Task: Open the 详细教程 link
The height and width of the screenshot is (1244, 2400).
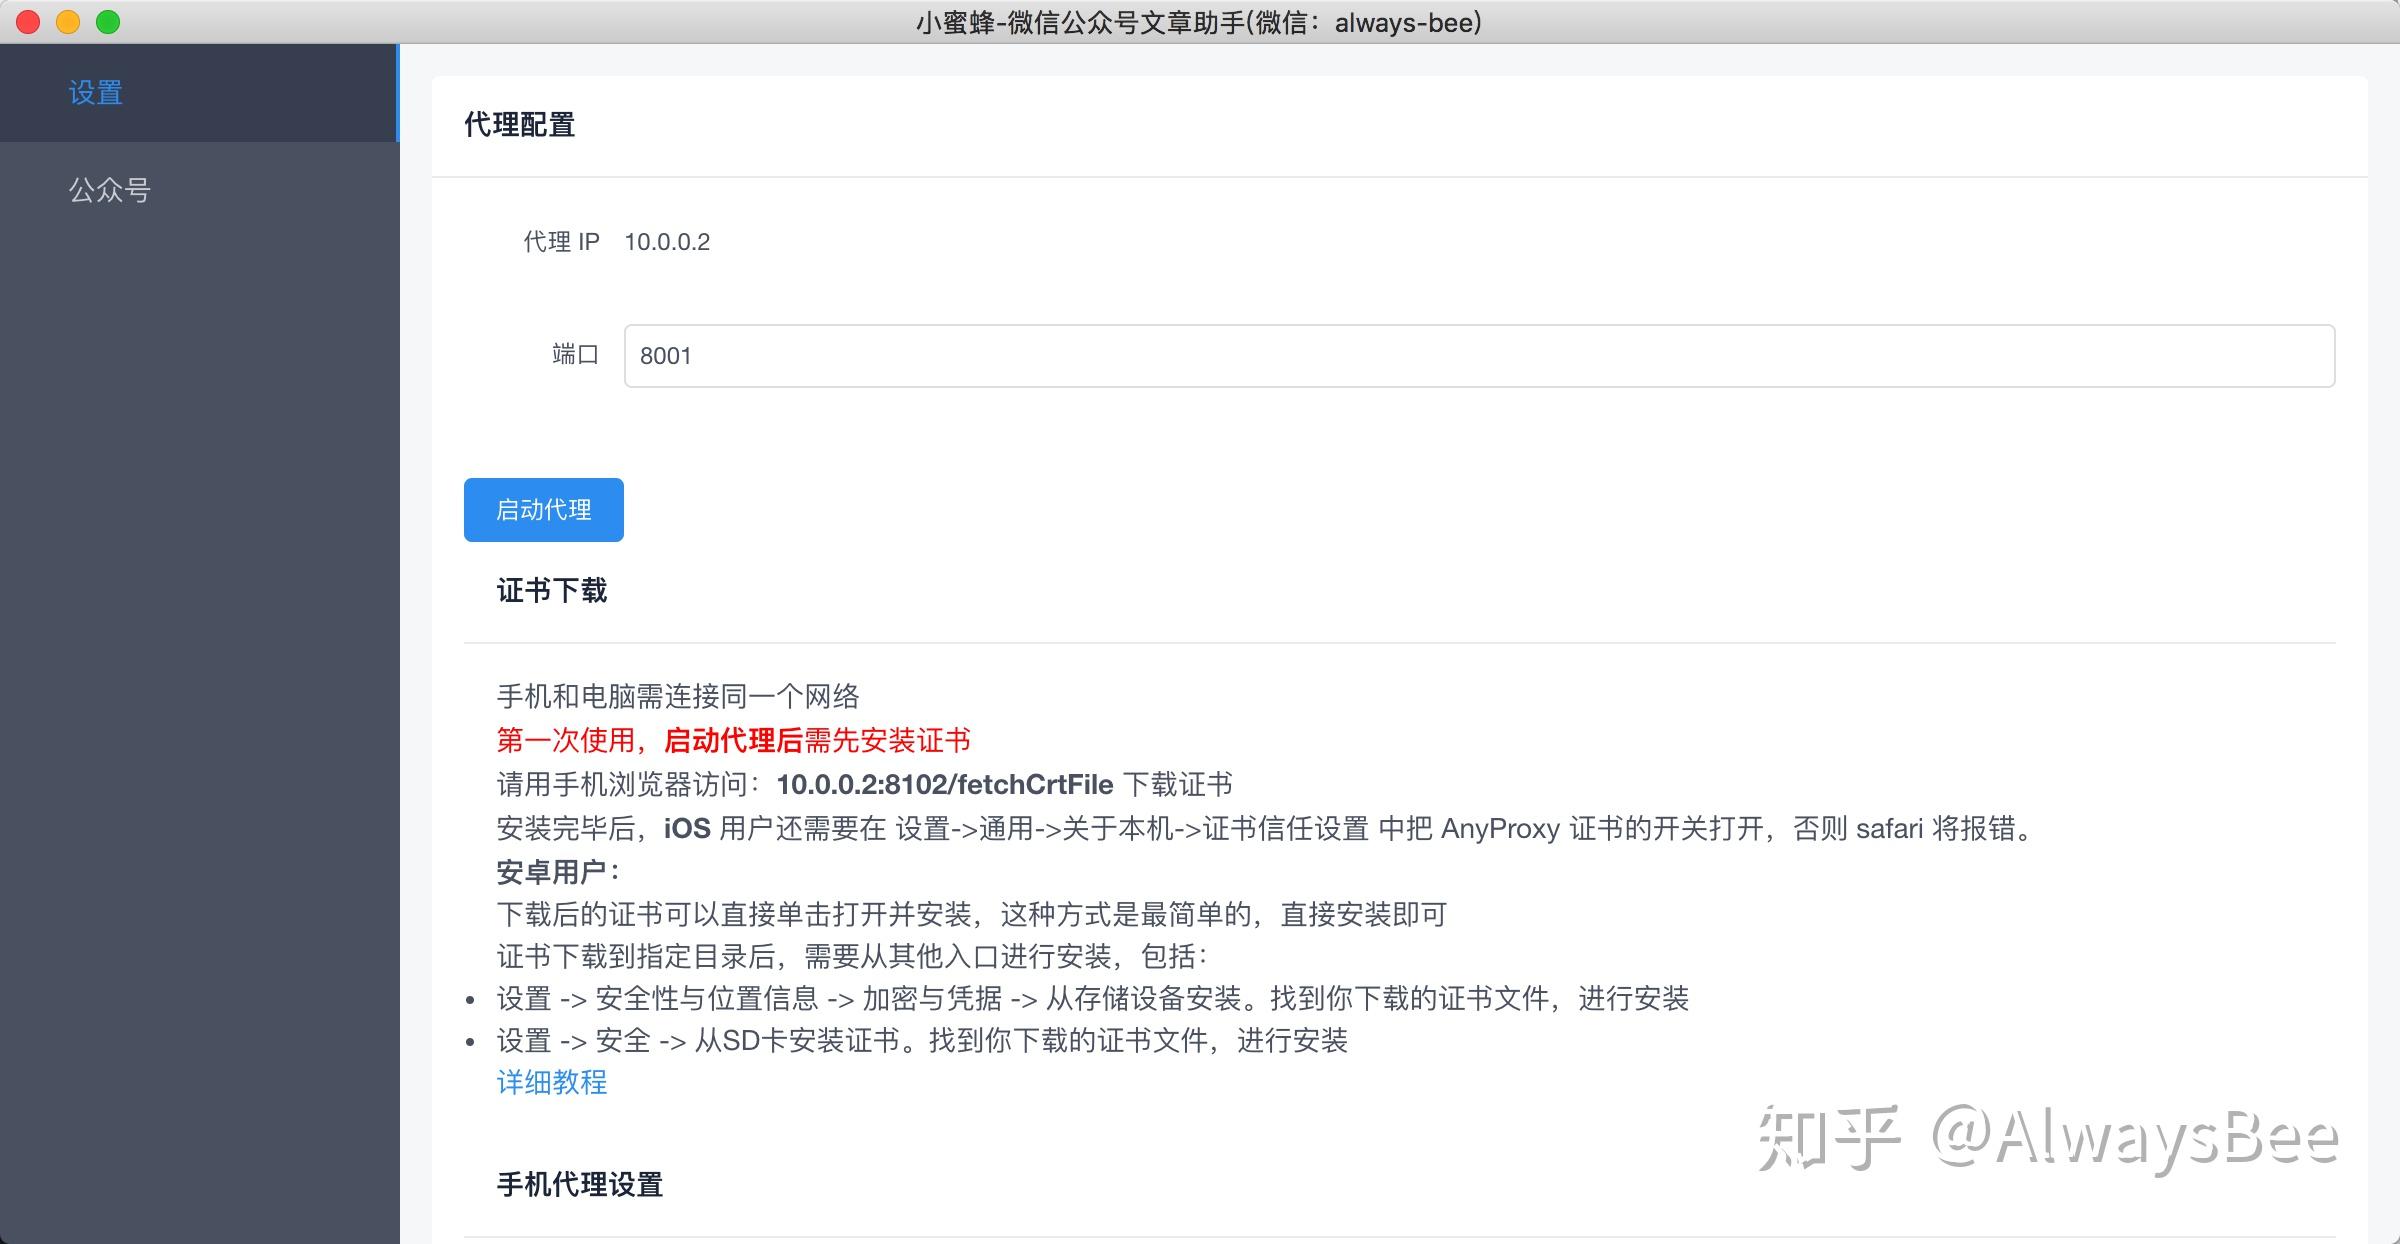Action: pyautogui.click(x=551, y=1082)
